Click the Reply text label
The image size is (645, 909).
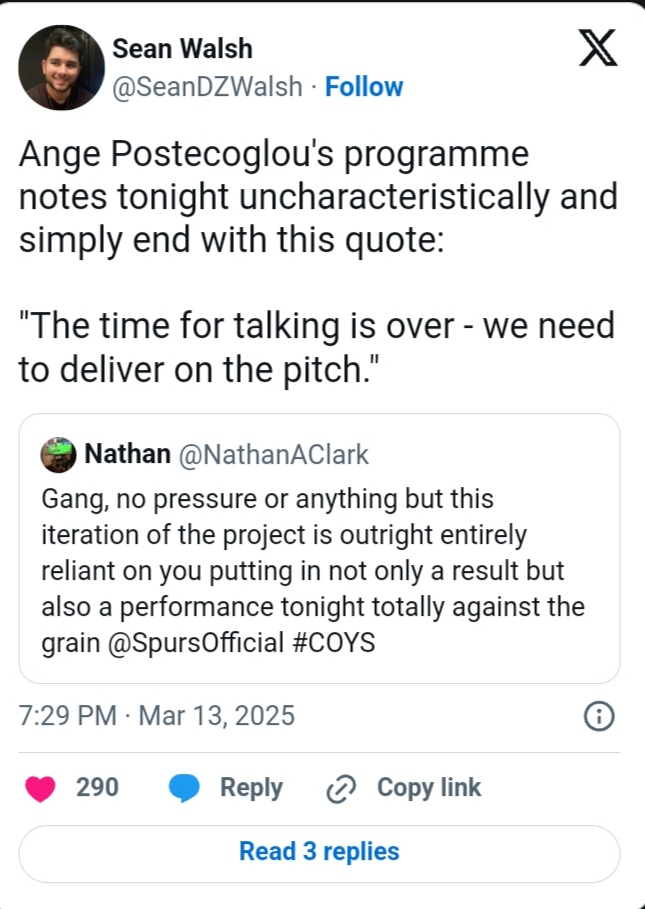[251, 788]
